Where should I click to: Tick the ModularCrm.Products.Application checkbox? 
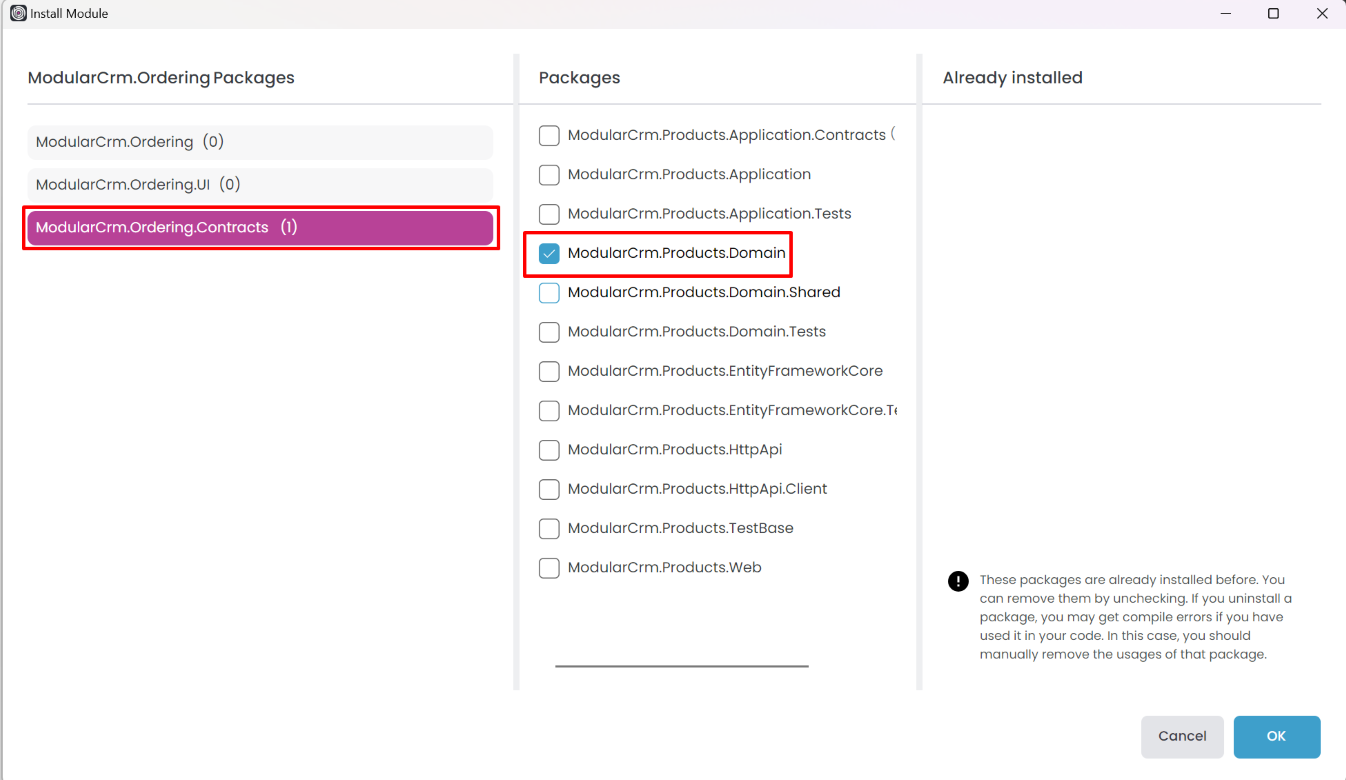(549, 175)
